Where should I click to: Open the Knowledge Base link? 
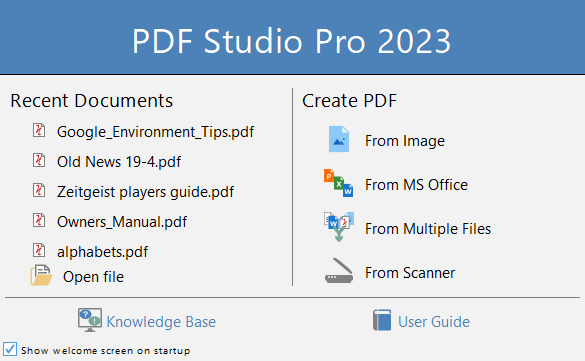click(161, 322)
